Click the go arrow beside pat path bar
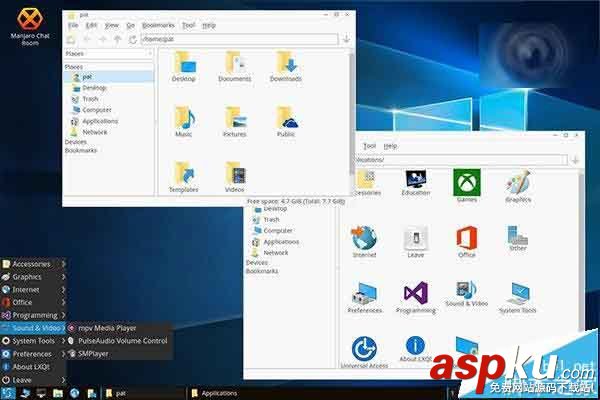This screenshot has width=600, height=400. pyautogui.click(x=346, y=39)
